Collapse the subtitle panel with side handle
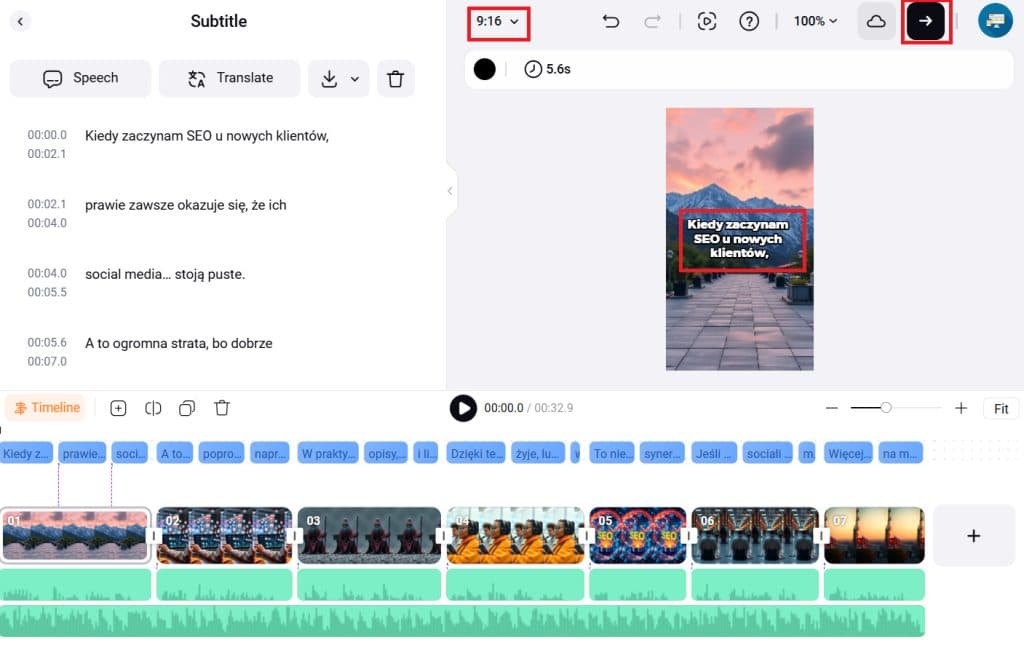The width and height of the screenshot is (1024, 648). [450, 190]
